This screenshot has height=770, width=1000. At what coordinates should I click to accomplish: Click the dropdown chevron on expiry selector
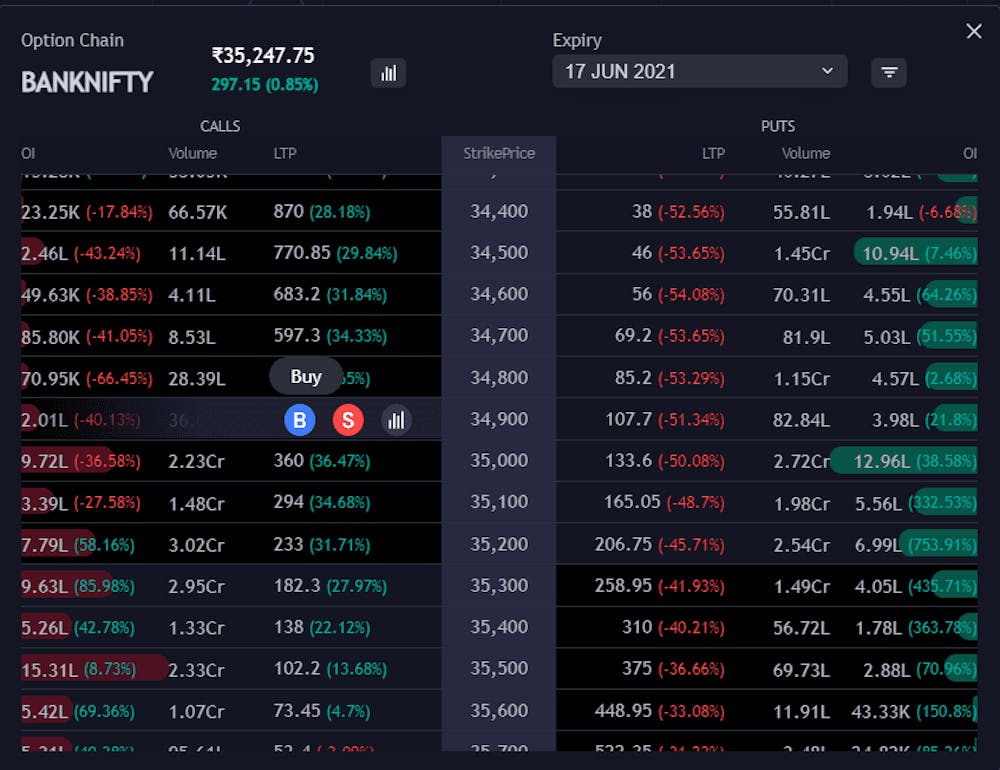point(827,71)
